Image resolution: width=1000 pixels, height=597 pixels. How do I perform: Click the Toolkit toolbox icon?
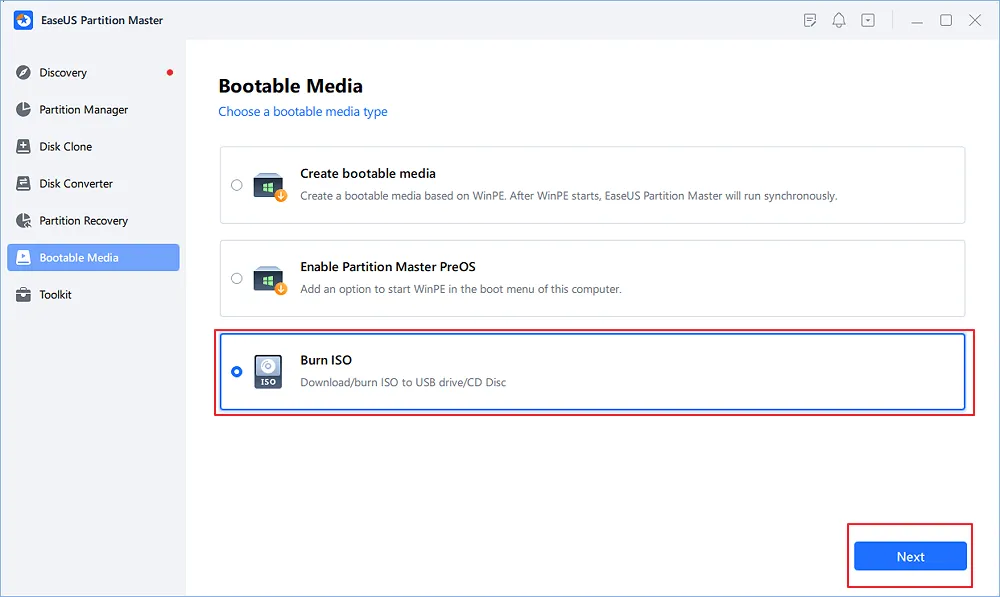click(25, 294)
